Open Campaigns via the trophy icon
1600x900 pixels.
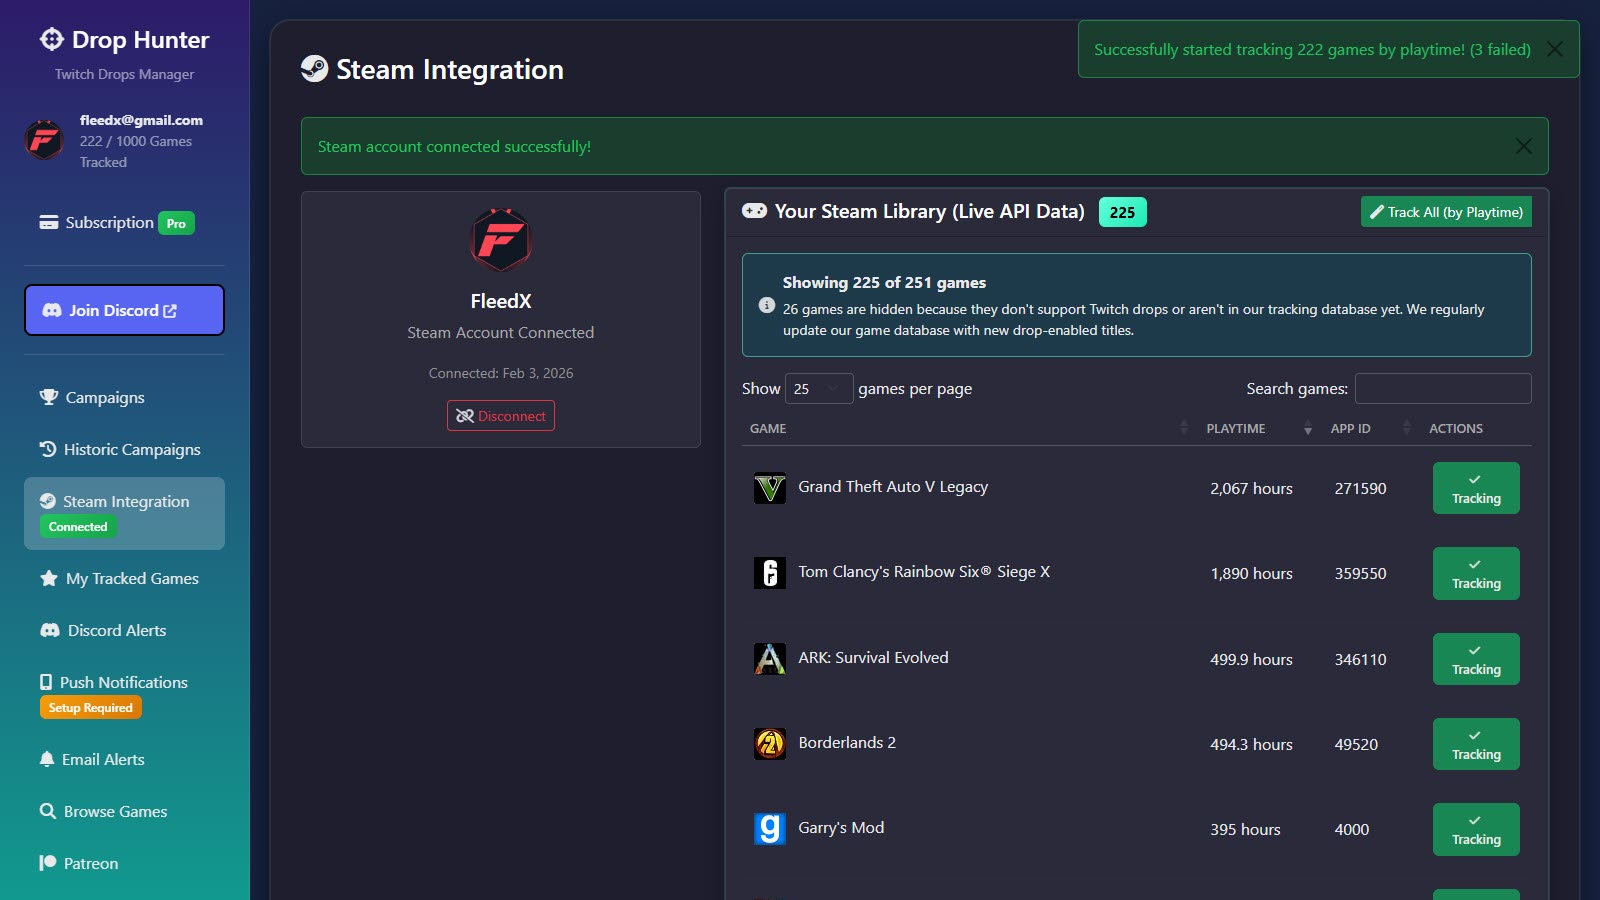point(47,397)
